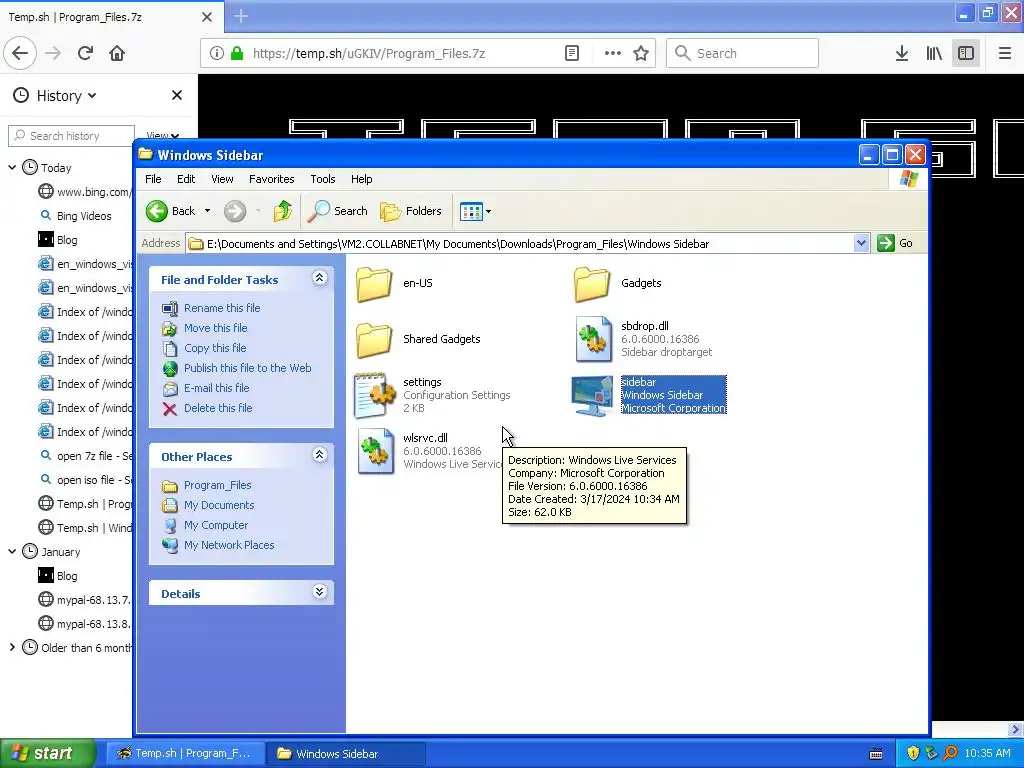
Task: Click Copy this file
Action: [x=215, y=348]
